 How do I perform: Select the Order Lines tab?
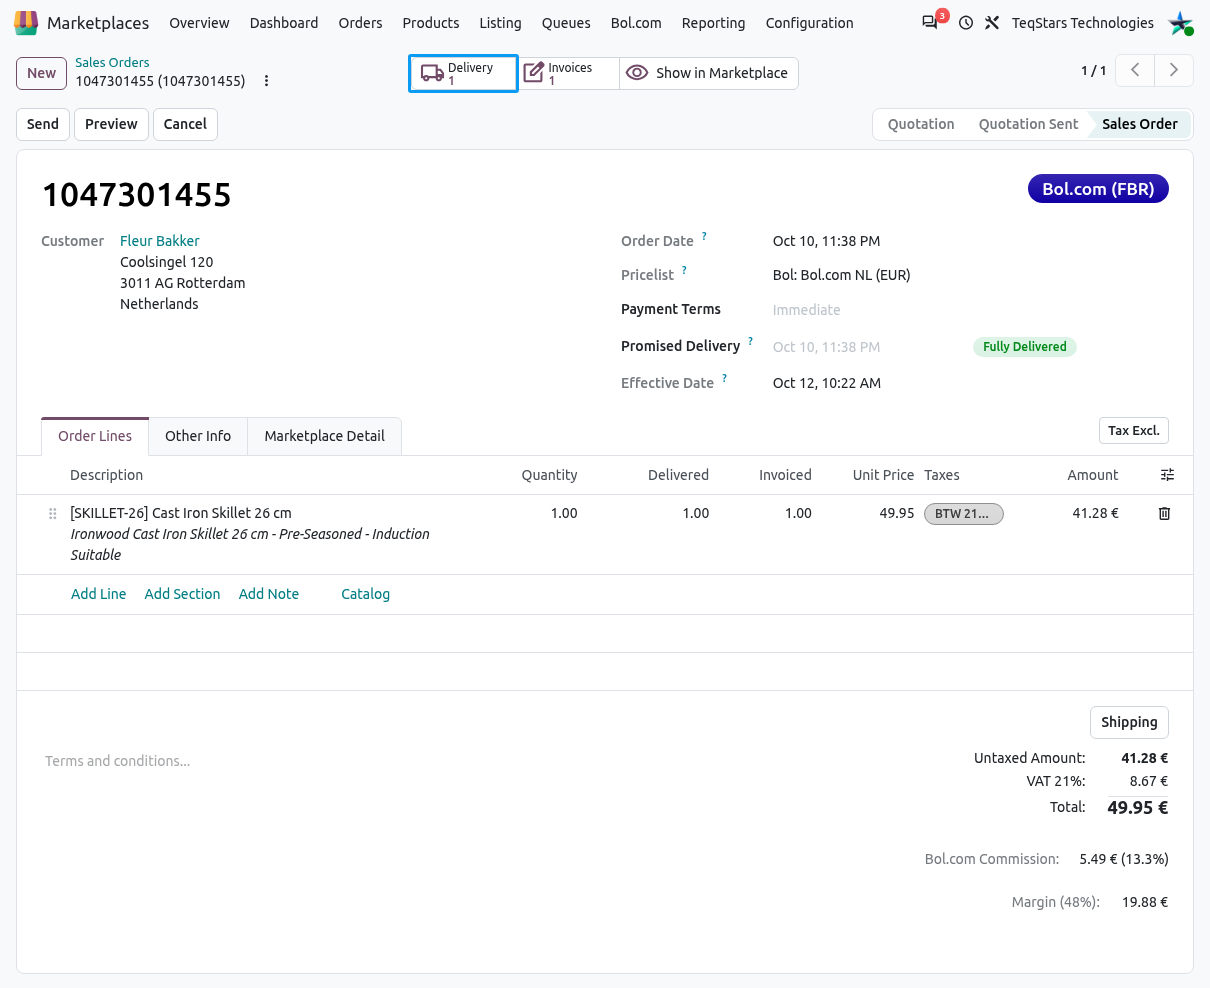point(95,436)
